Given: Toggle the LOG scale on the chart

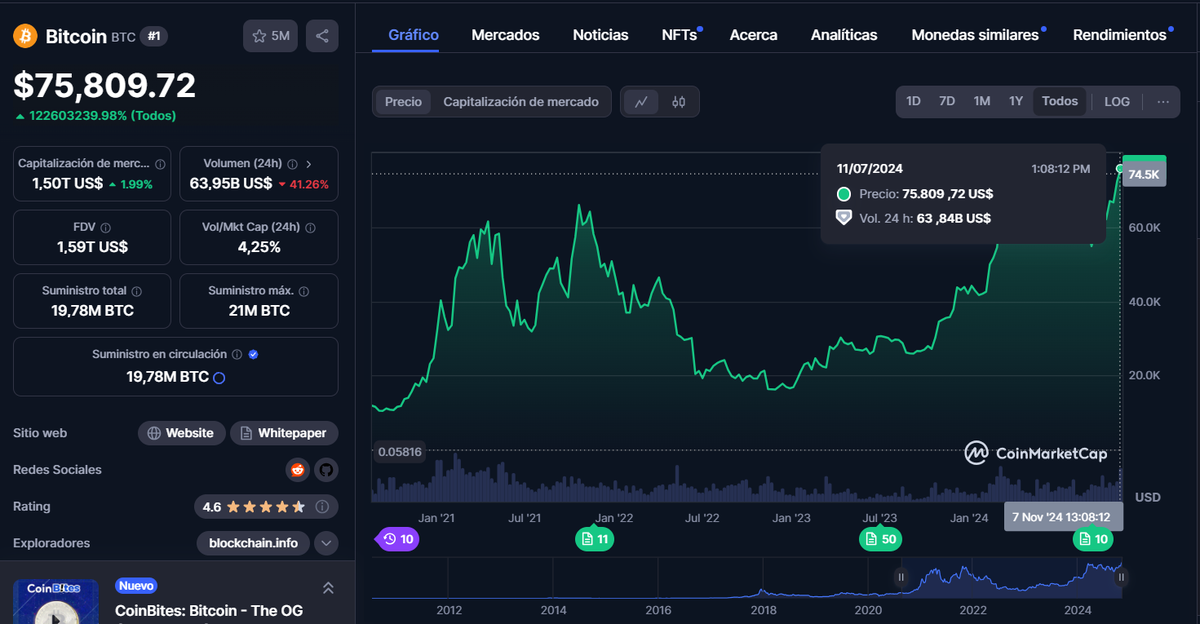Looking at the screenshot, I should (x=1117, y=101).
